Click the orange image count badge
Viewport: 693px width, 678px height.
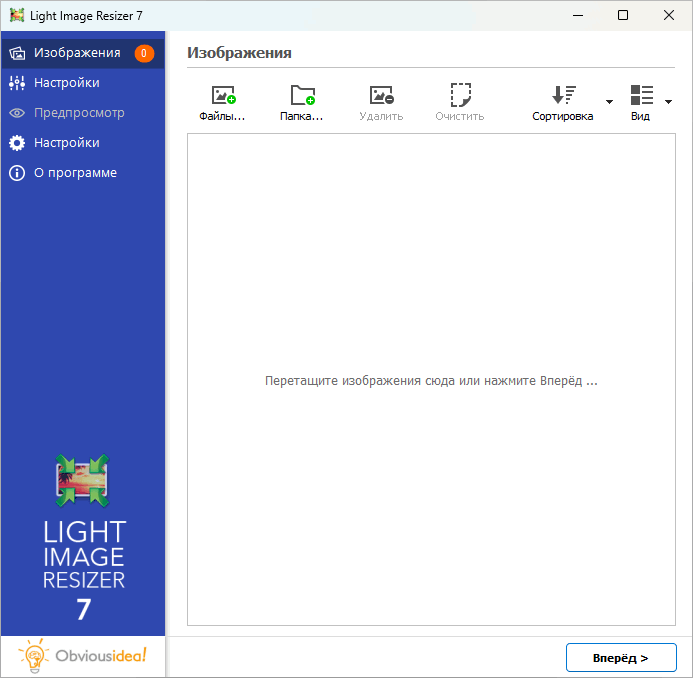coord(144,53)
